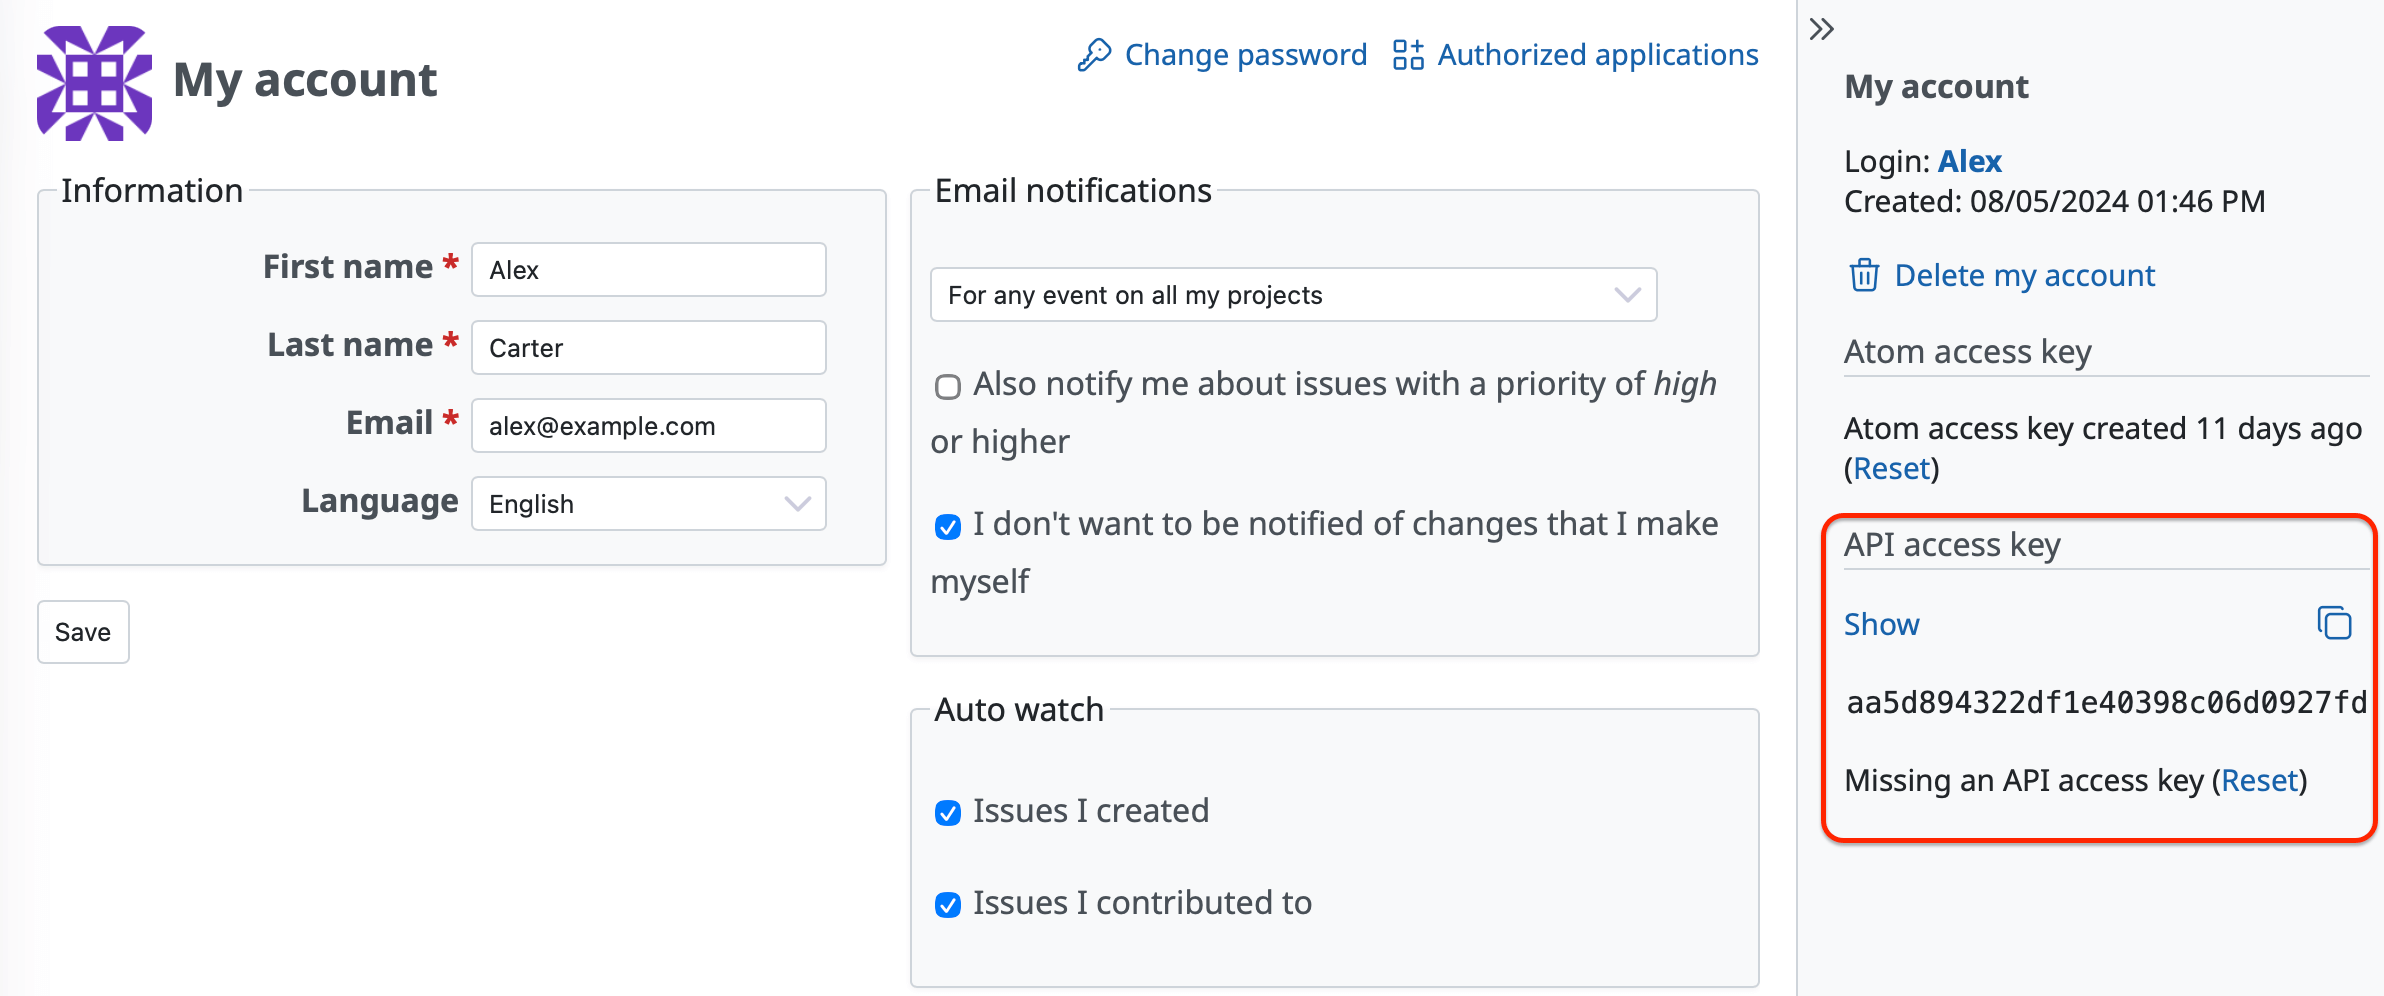Enable notification for high priority issues

[x=948, y=387]
